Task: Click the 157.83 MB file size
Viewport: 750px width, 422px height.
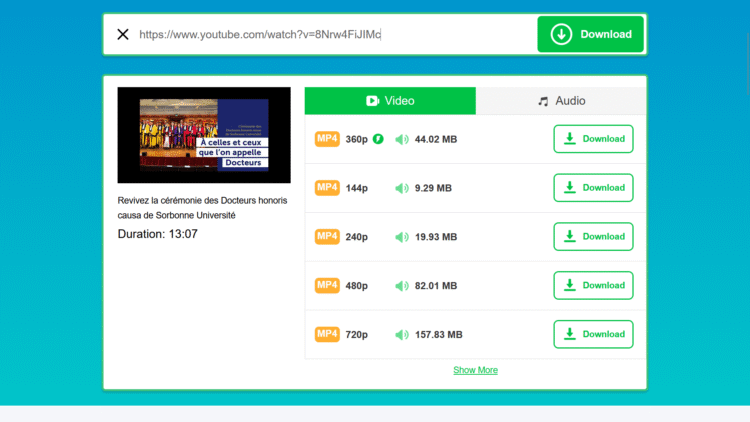Action: pos(439,334)
